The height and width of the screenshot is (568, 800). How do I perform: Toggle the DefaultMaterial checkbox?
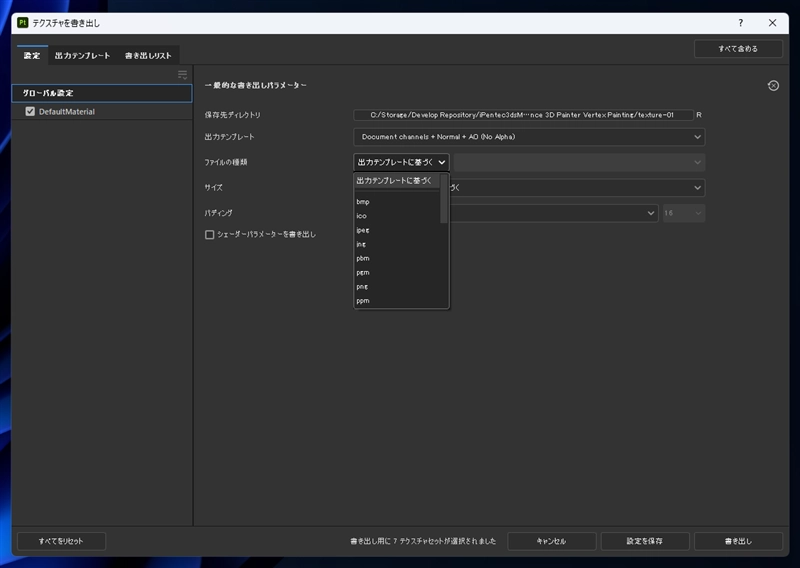pos(30,111)
